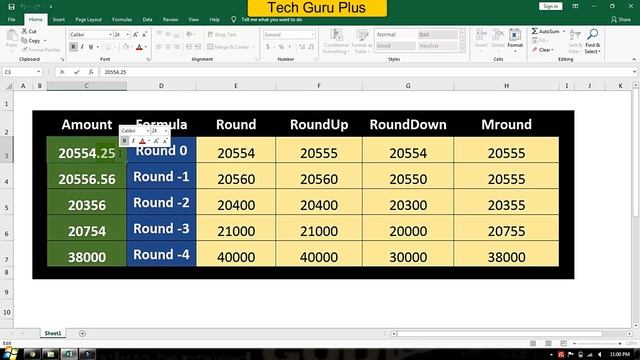Switch to the Page Layout tab

point(88,20)
